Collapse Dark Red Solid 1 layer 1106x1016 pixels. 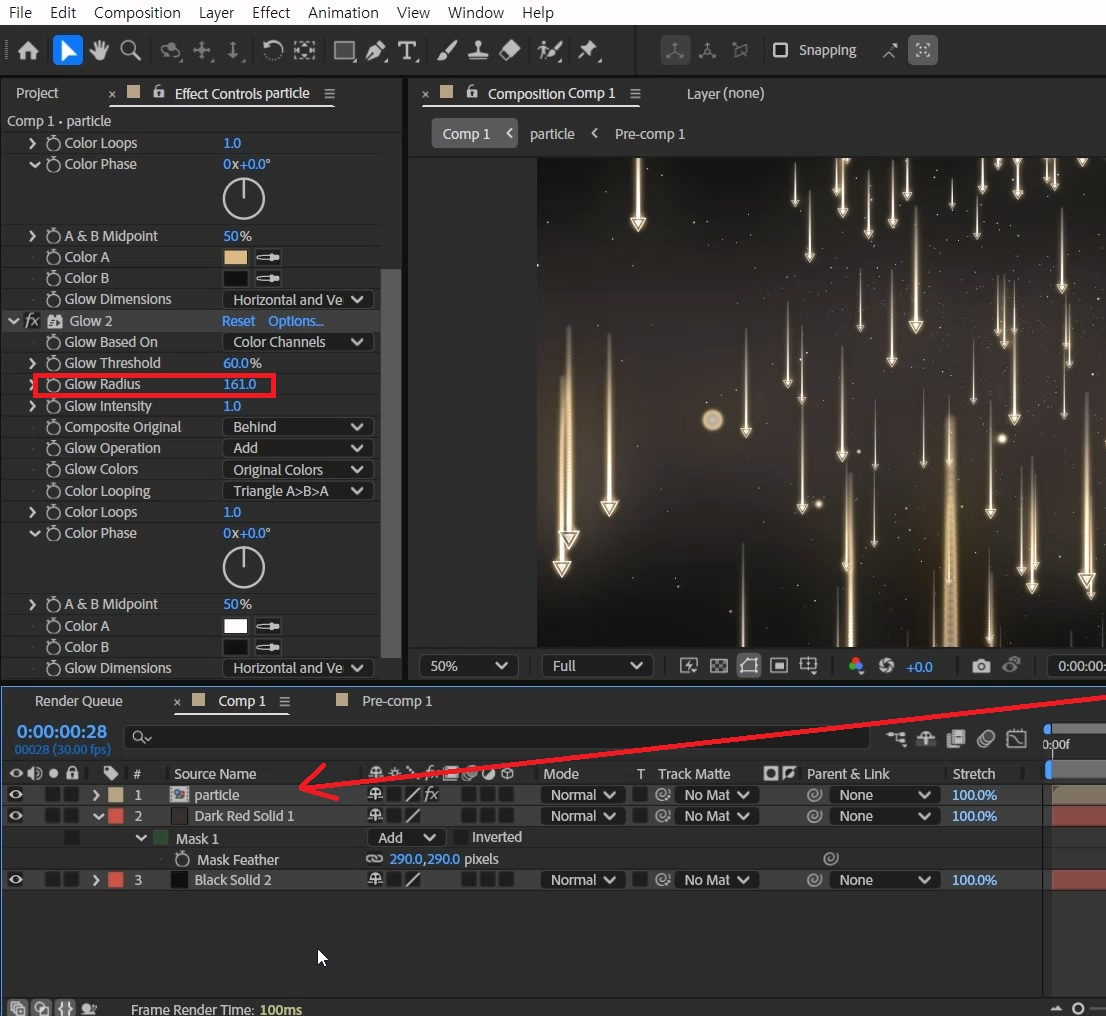coord(98,816)
